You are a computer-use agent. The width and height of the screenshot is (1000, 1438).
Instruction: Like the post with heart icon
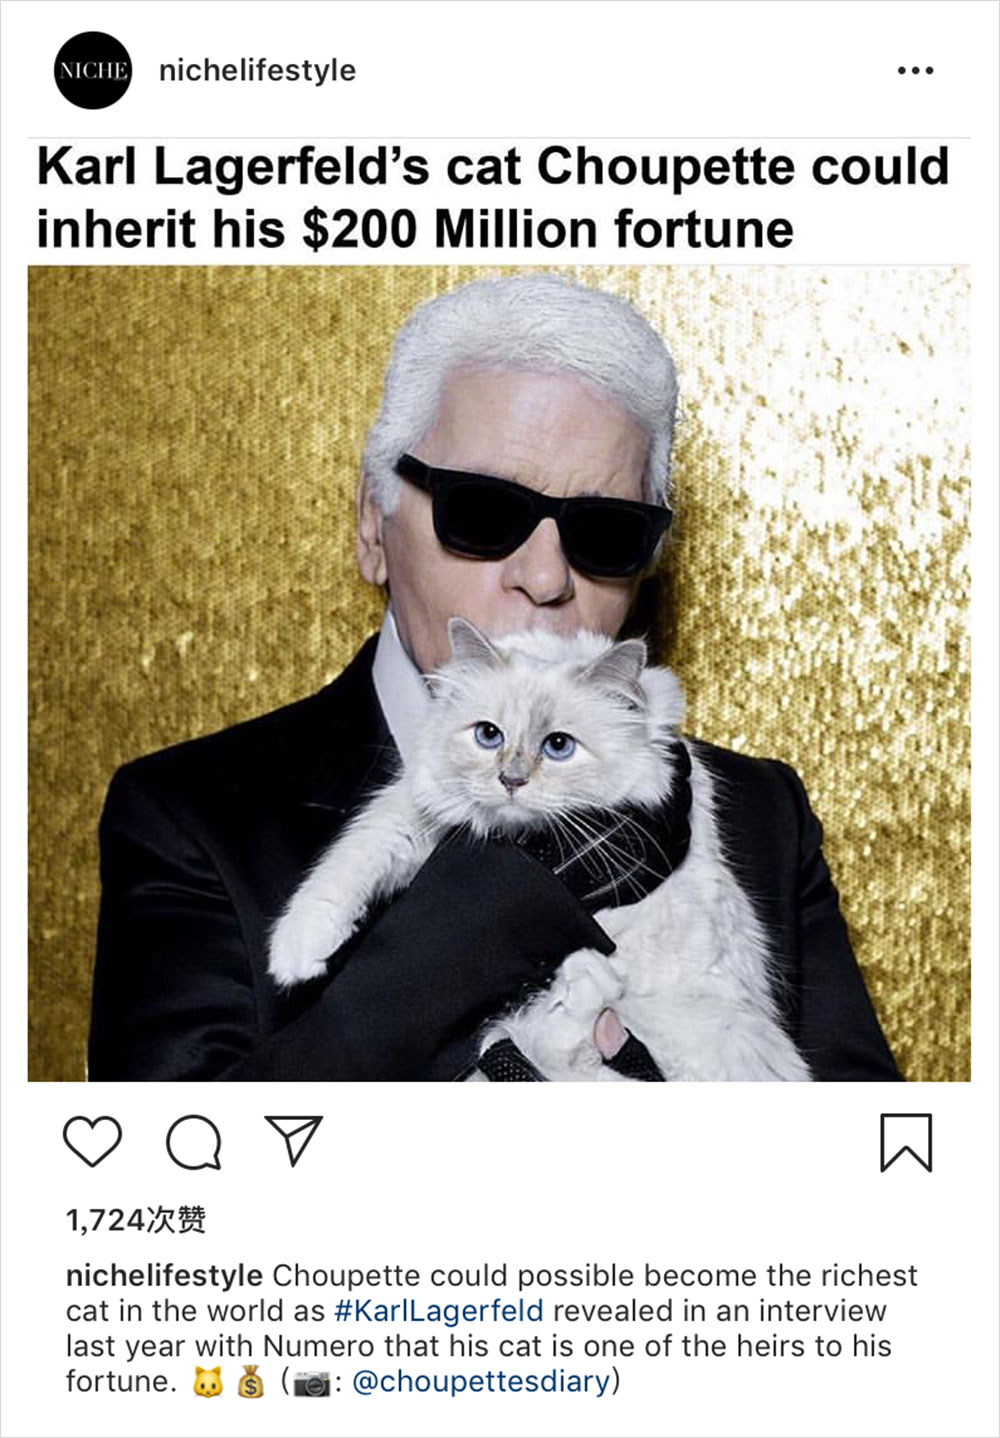pos(92,1141)
